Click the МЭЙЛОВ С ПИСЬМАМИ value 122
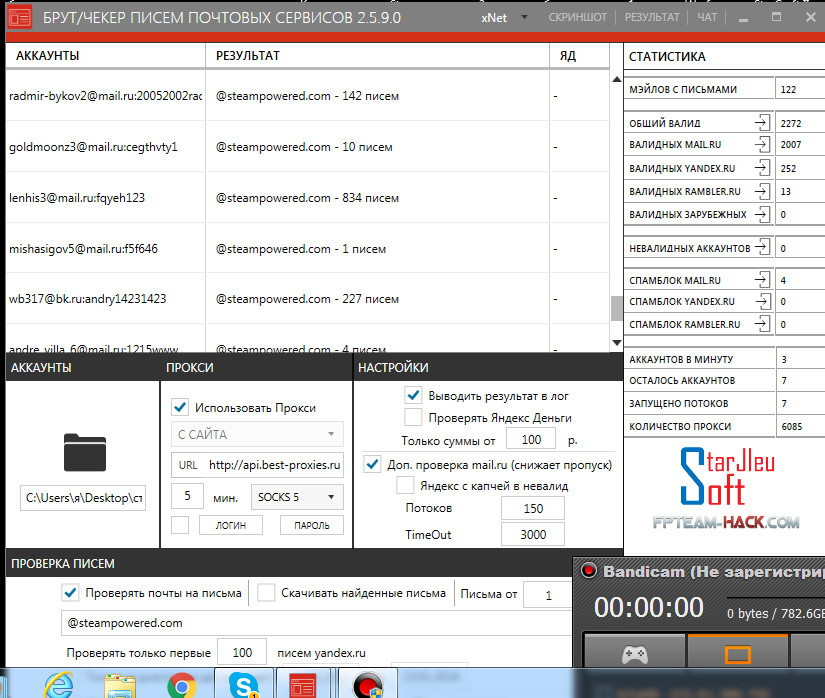Image resolution: width=825 pixels, height=698 pixels. (788, 89)
